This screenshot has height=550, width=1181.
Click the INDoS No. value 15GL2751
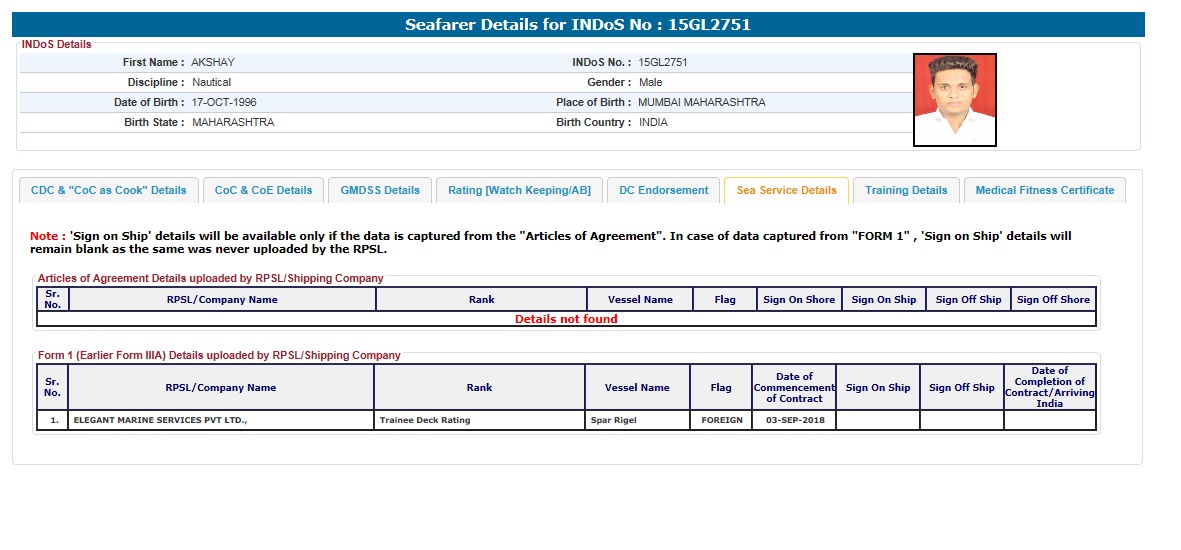click(663, 62)
